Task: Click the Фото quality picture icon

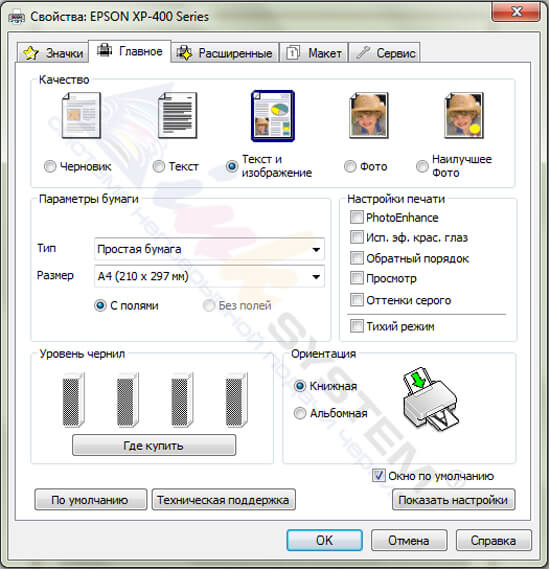Action: (369, 115)
